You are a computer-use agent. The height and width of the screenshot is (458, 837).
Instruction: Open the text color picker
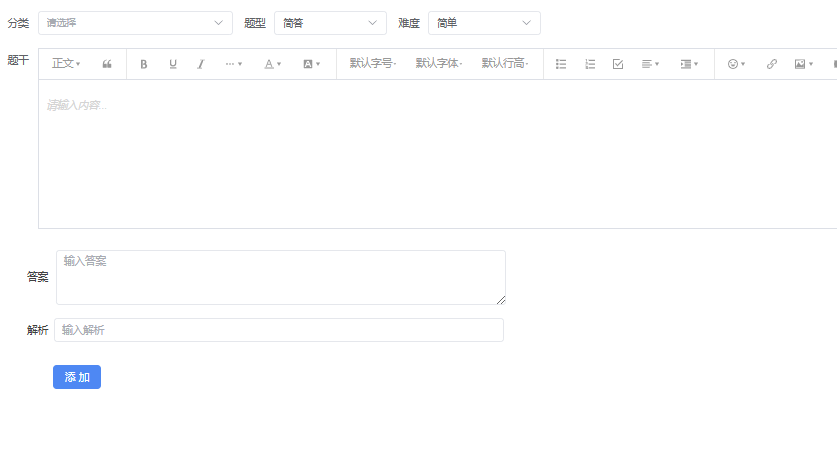click(x=272, y=64)
